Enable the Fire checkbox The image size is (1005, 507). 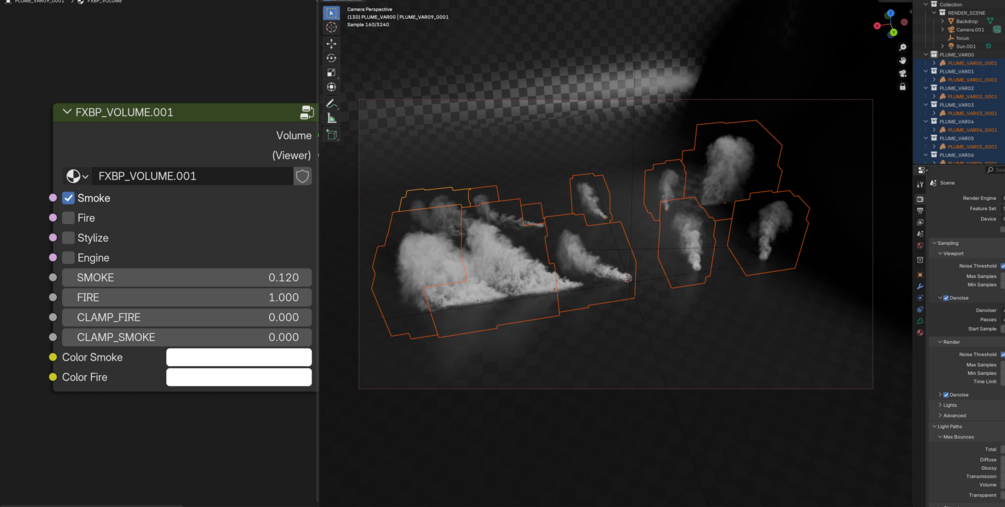click(x=69, y=218)
